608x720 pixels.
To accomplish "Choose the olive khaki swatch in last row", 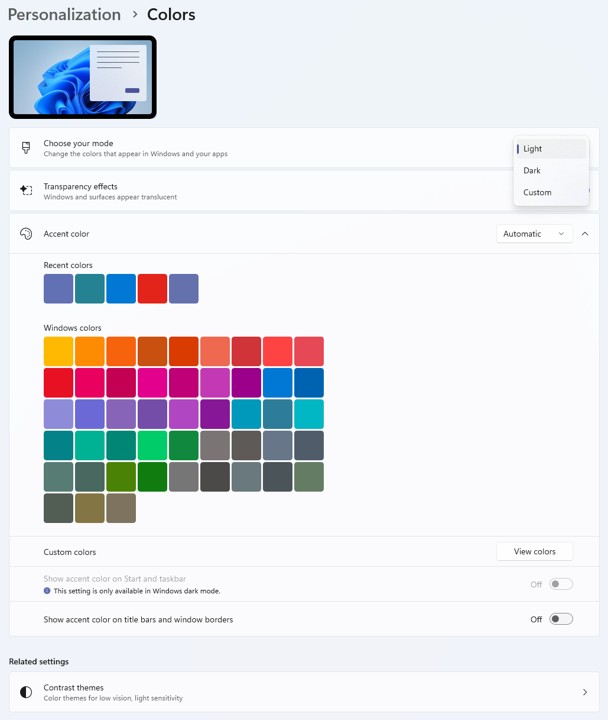I will coord(90,508).
